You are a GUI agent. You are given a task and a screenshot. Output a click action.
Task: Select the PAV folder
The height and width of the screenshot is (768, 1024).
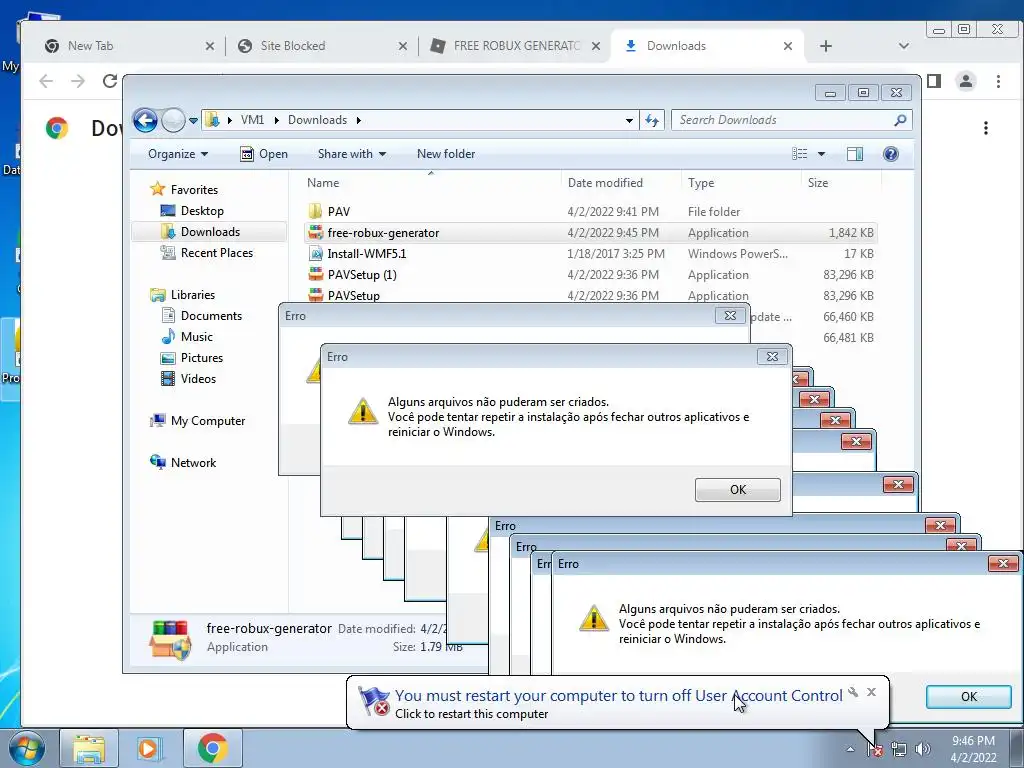[590, 212]
